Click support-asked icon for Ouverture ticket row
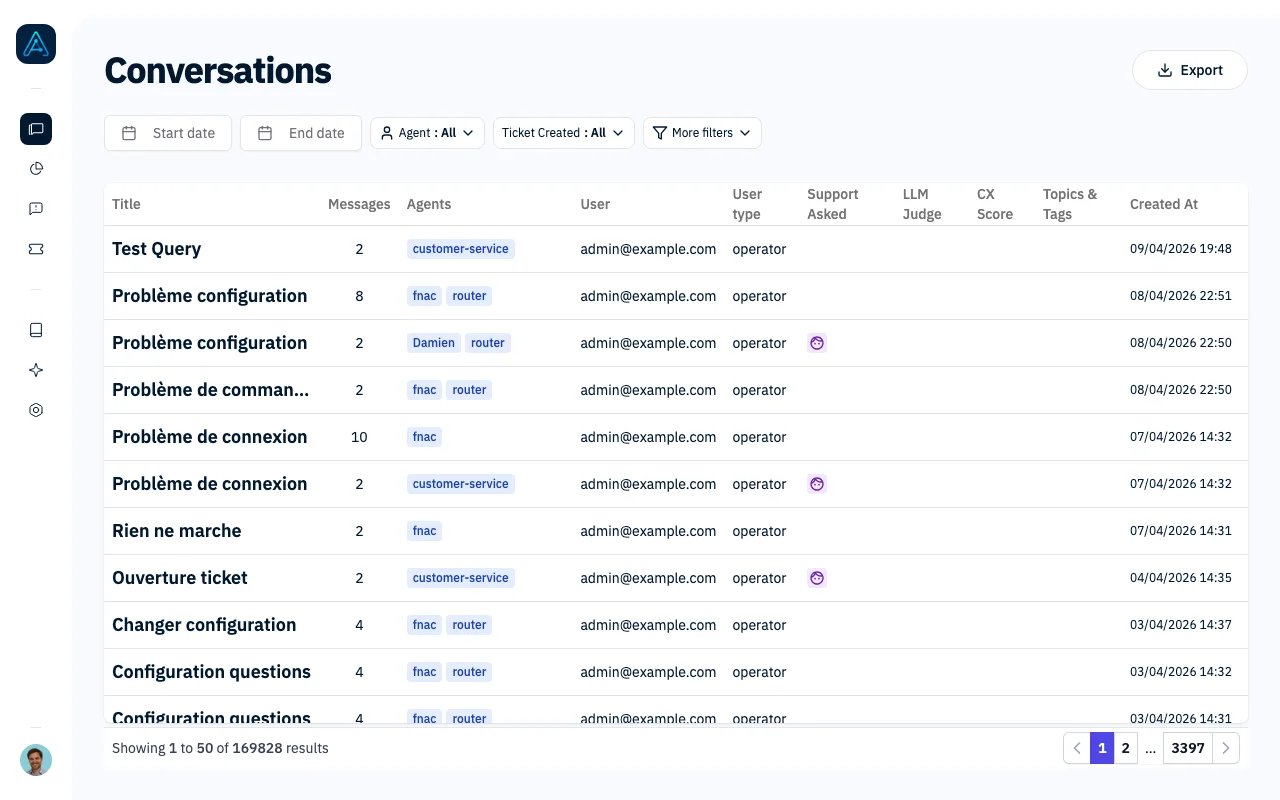Image resolution: width=1280 pixels, height=800 pixels. 817,578
